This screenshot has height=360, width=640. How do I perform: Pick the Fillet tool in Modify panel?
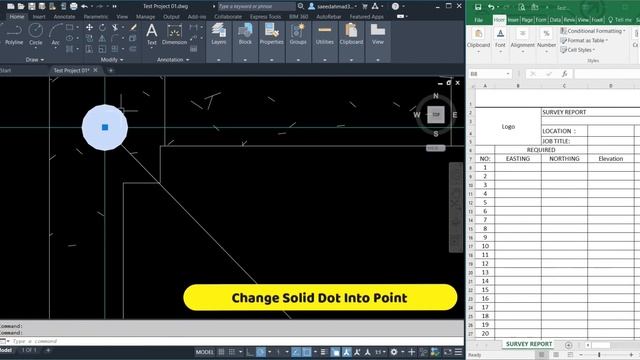pos(115,38)
